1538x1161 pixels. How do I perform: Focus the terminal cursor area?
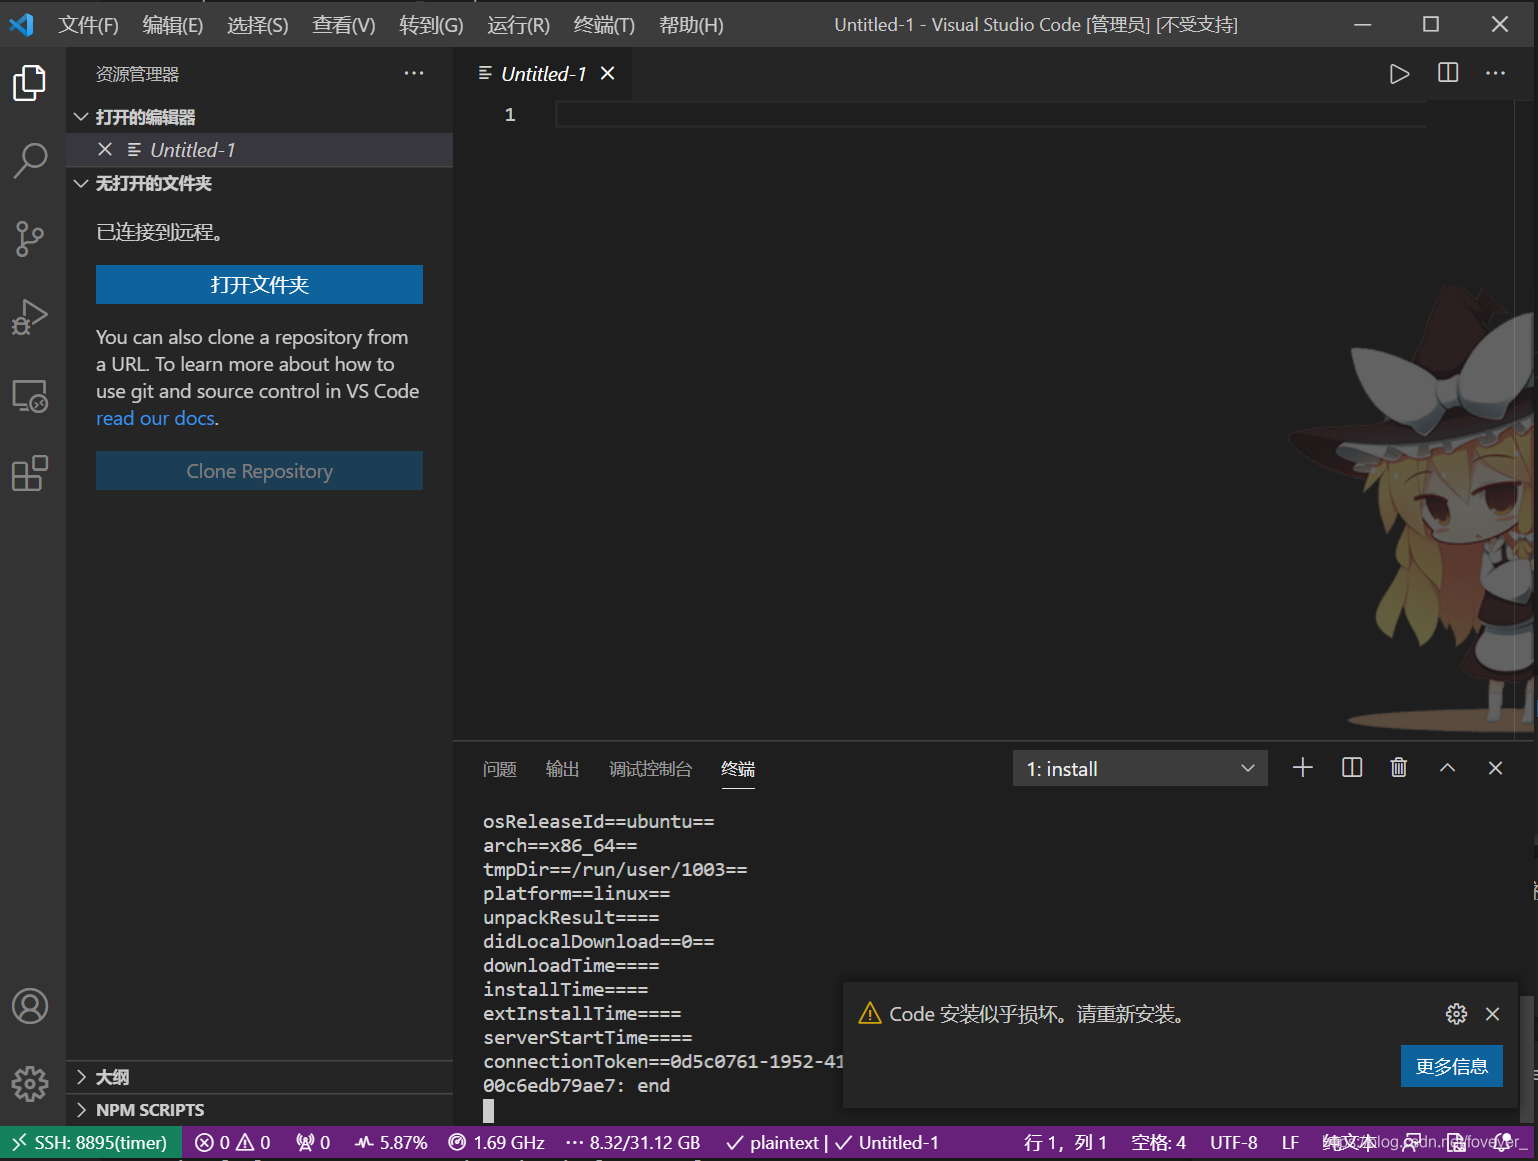pyautogui.click(x=489, y=1111)
